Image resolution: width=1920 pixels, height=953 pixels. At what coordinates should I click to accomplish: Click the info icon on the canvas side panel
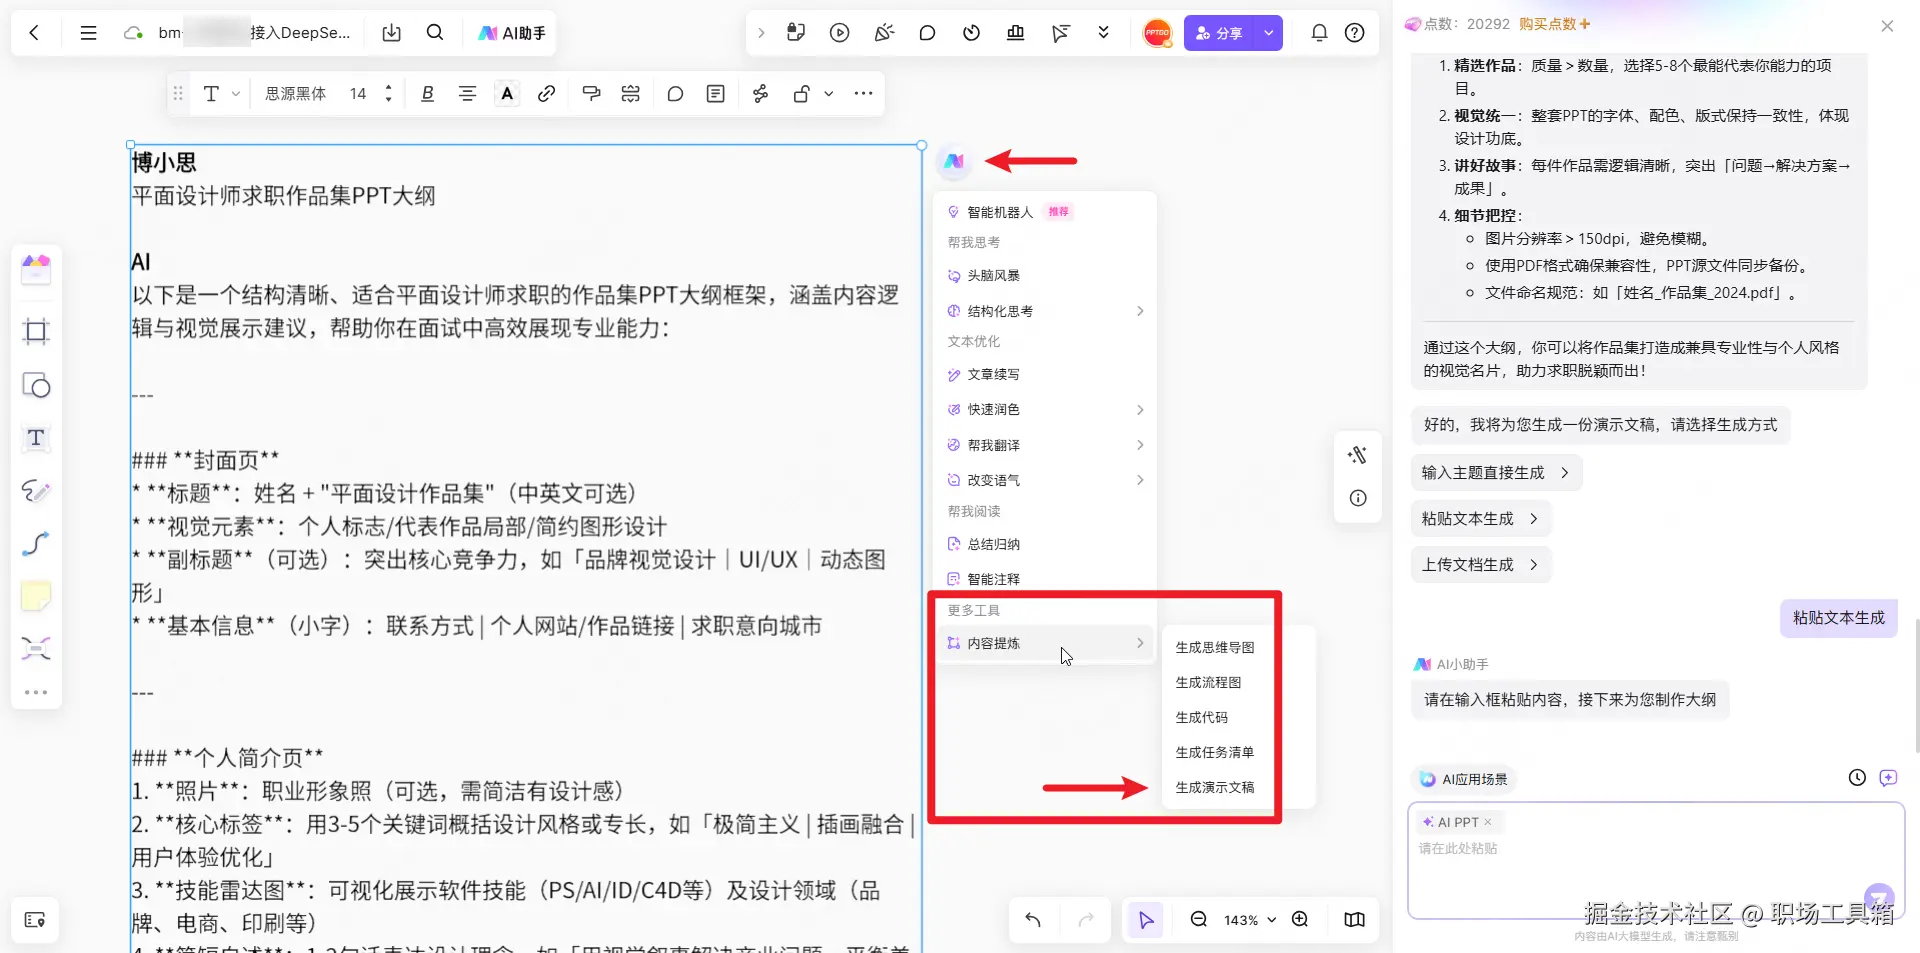click(x=1358, y=498)
